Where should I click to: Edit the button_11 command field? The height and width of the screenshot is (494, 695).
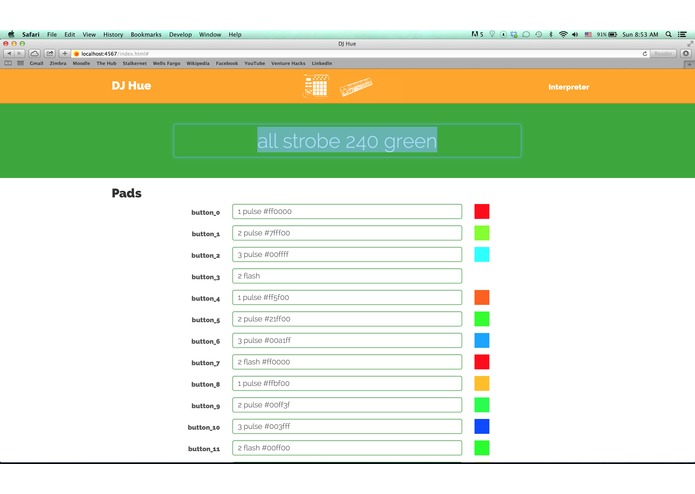(x=347, y=448)
